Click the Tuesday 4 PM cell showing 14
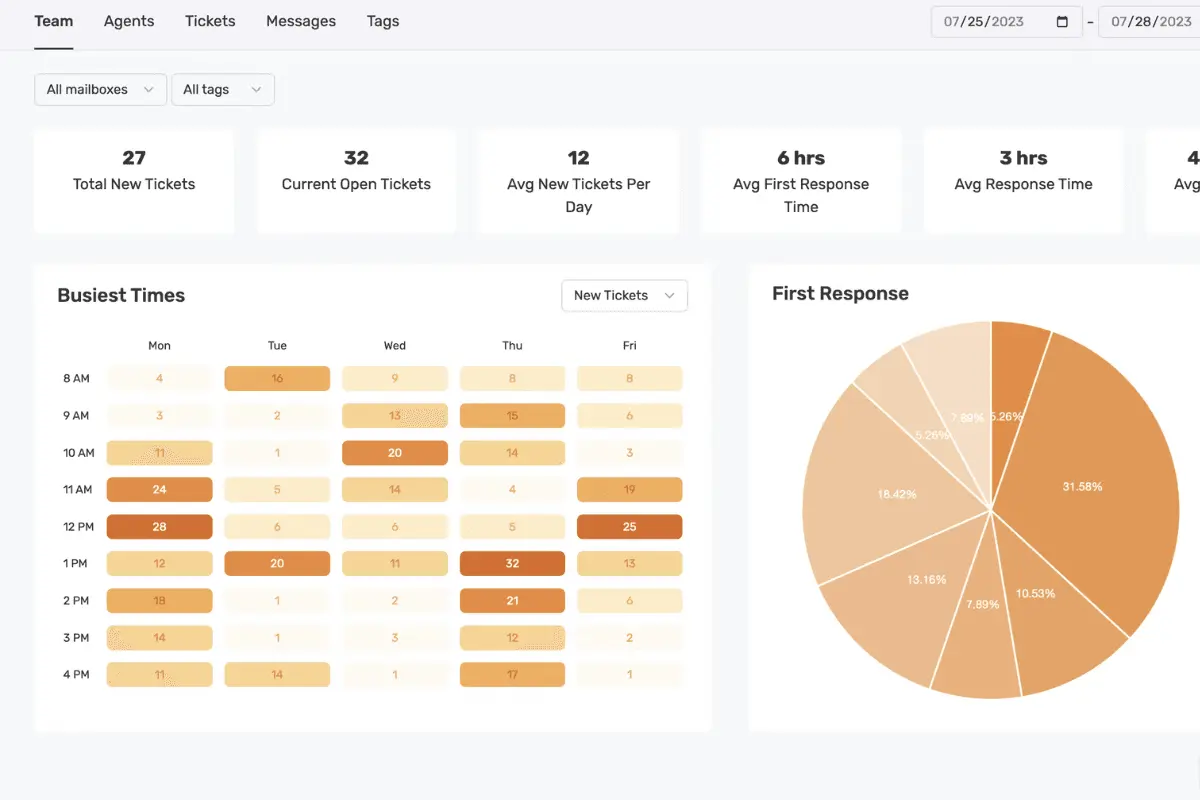Image resolution: width=1200 pixels, height=800 pixels. (x=277, y=675)
